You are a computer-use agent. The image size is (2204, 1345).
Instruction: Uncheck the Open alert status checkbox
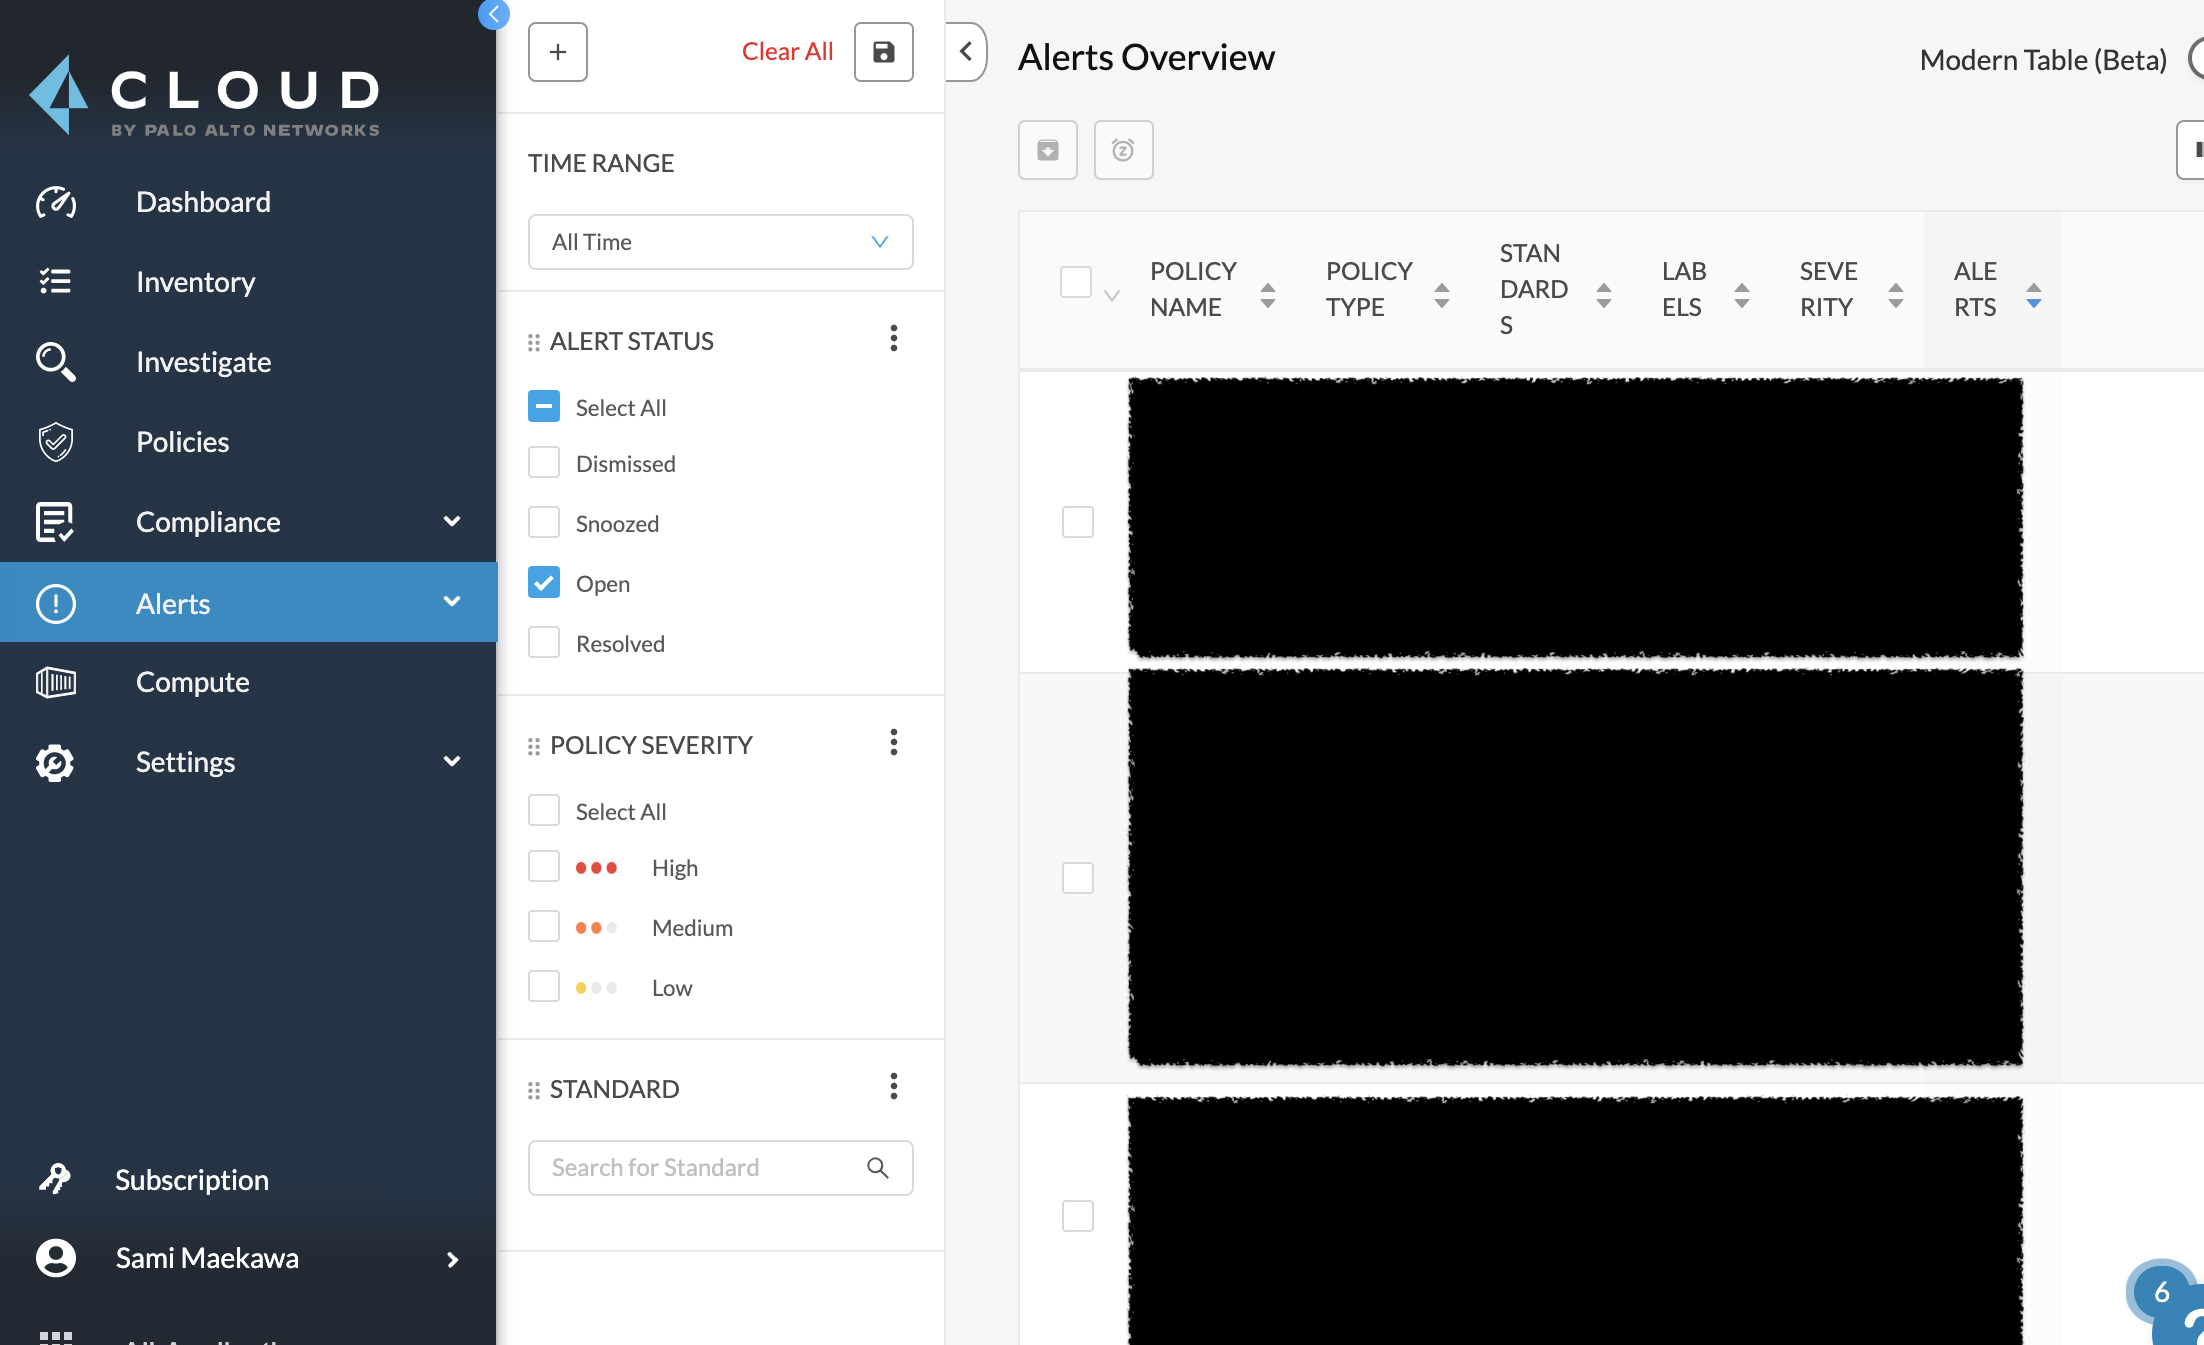tap(544, 583)
